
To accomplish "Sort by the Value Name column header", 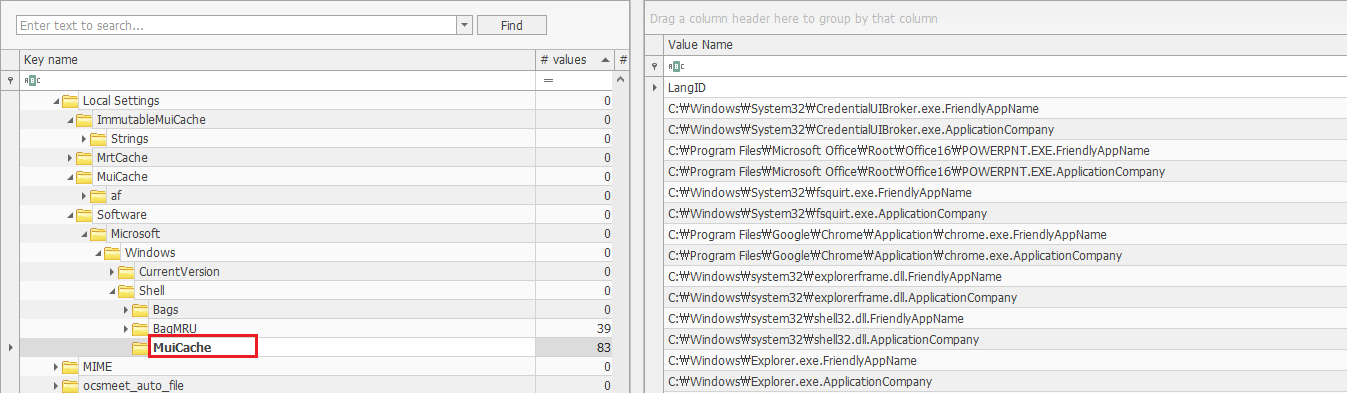I will tap(1005, 45).
